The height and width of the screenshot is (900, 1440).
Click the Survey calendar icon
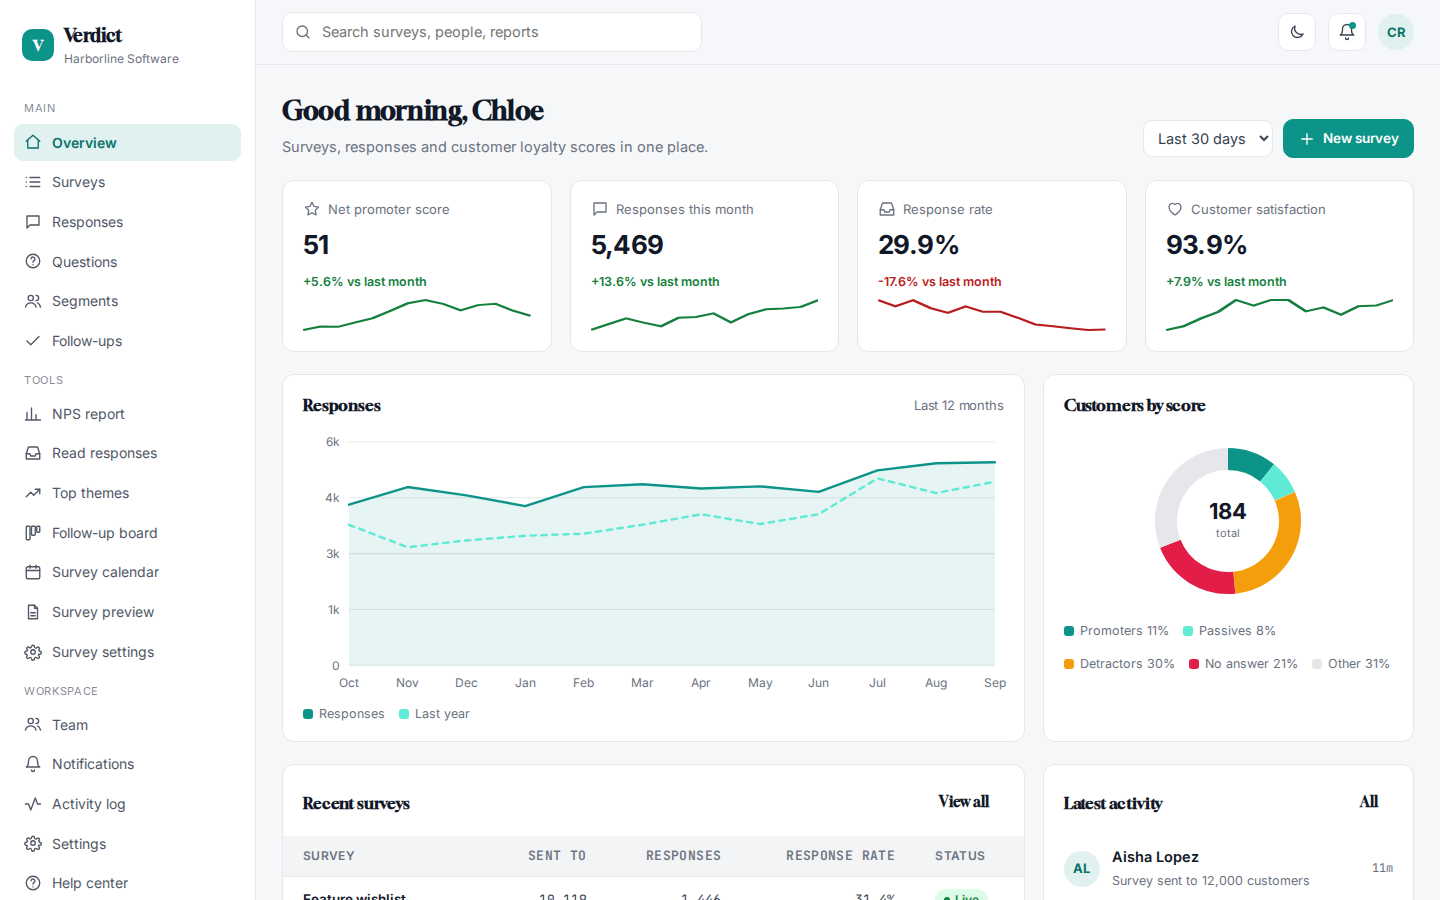[x=33, y=572]
